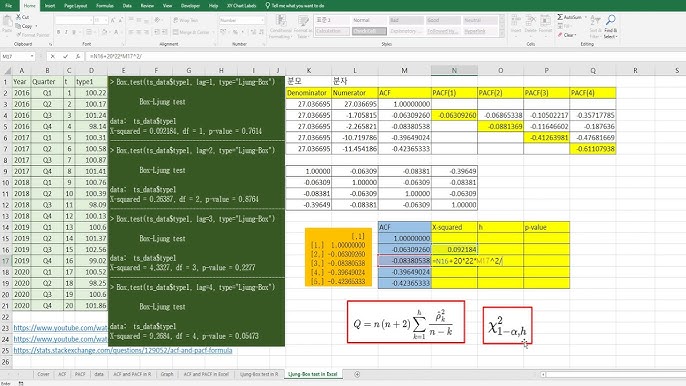
Task: Open the Formulas ribbon tab
Action: point(105,6)
